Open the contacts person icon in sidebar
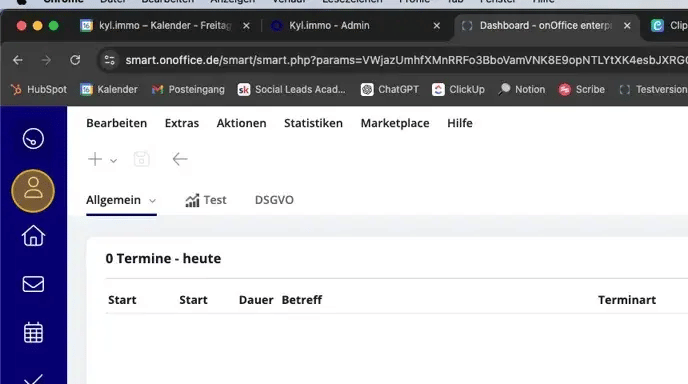The width and height of the screenshot is (688, 384). pyautogui.click(x=33, y=191)
